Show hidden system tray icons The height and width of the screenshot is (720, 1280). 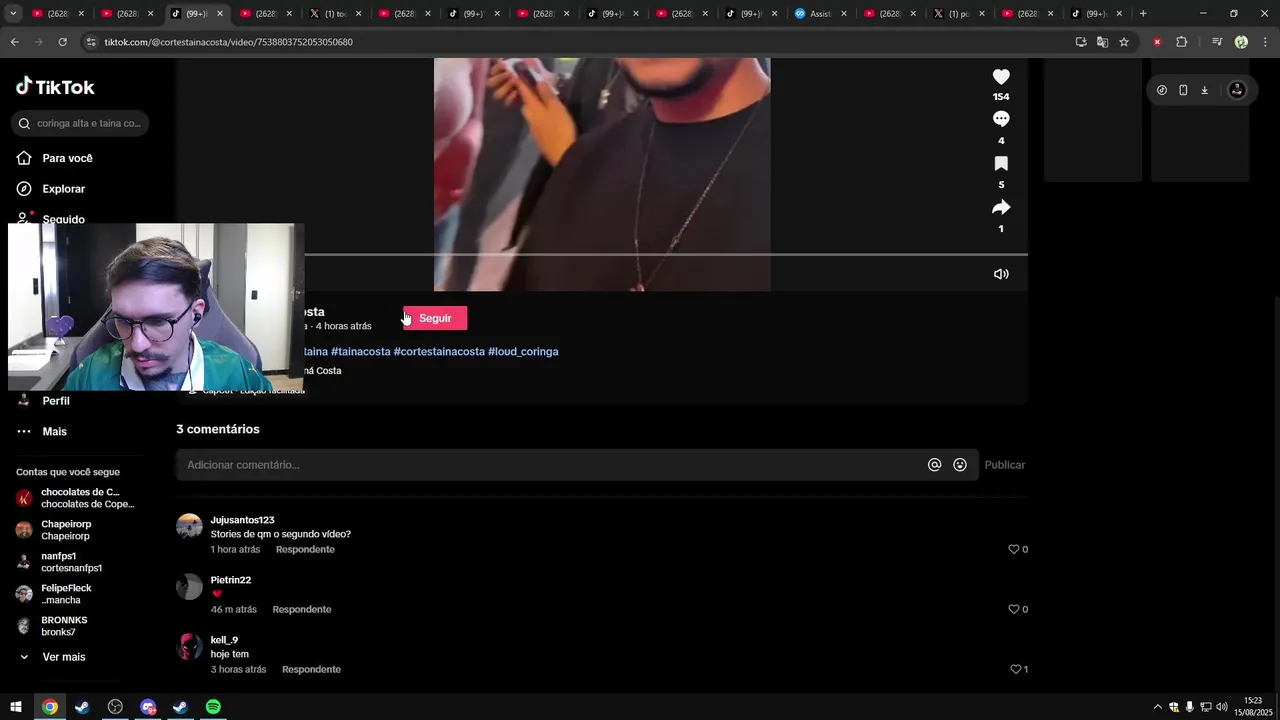pyautogui.click(x=1158, y=707)
